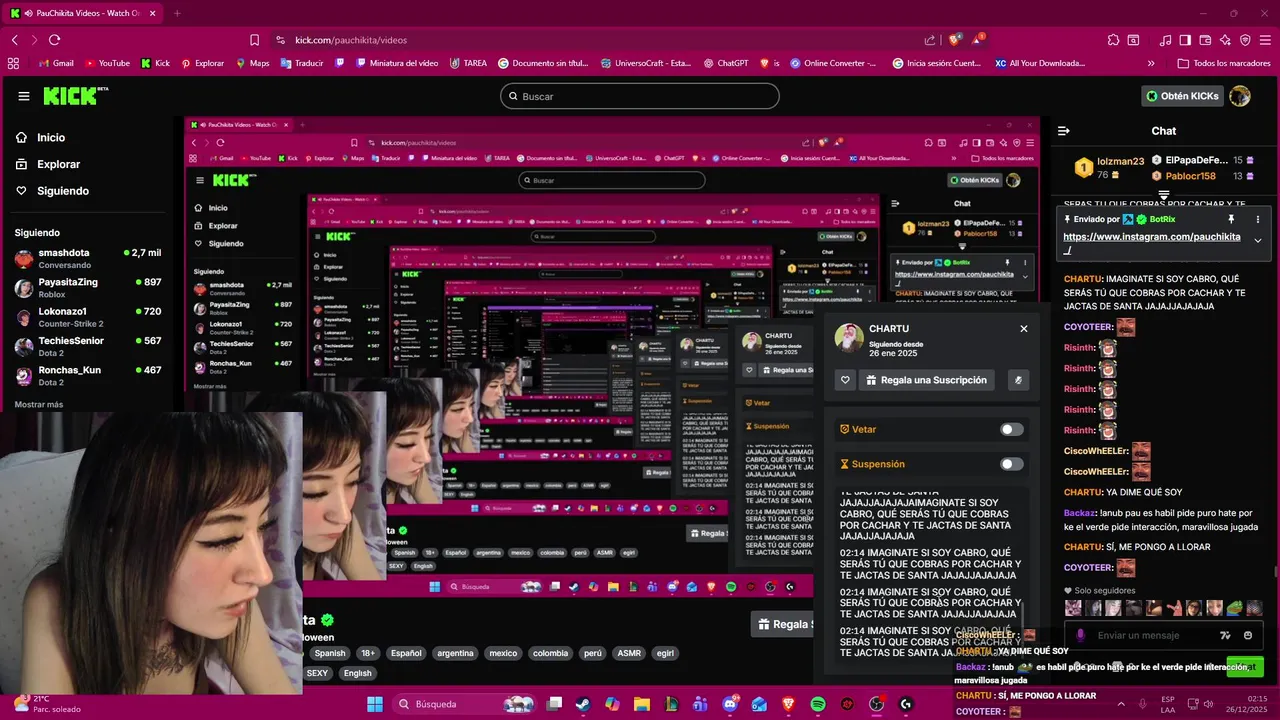Open the emote picker smiley icon
This screenshot has width=1280, height=720.
[1248, 635]
